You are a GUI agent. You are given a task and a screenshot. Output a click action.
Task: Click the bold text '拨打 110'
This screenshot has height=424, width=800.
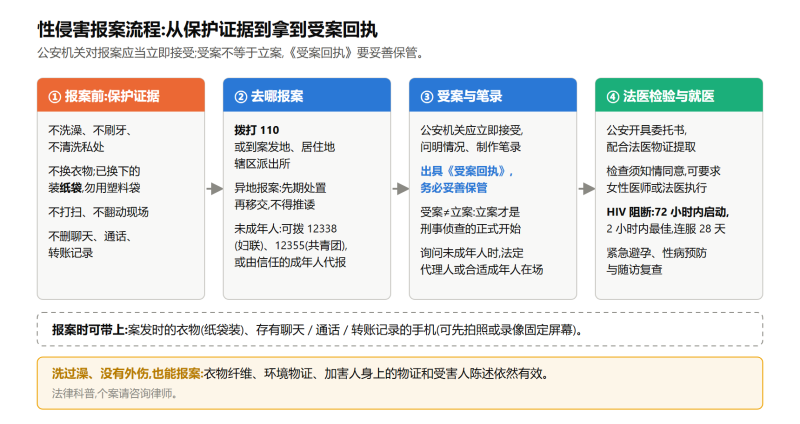257,130
